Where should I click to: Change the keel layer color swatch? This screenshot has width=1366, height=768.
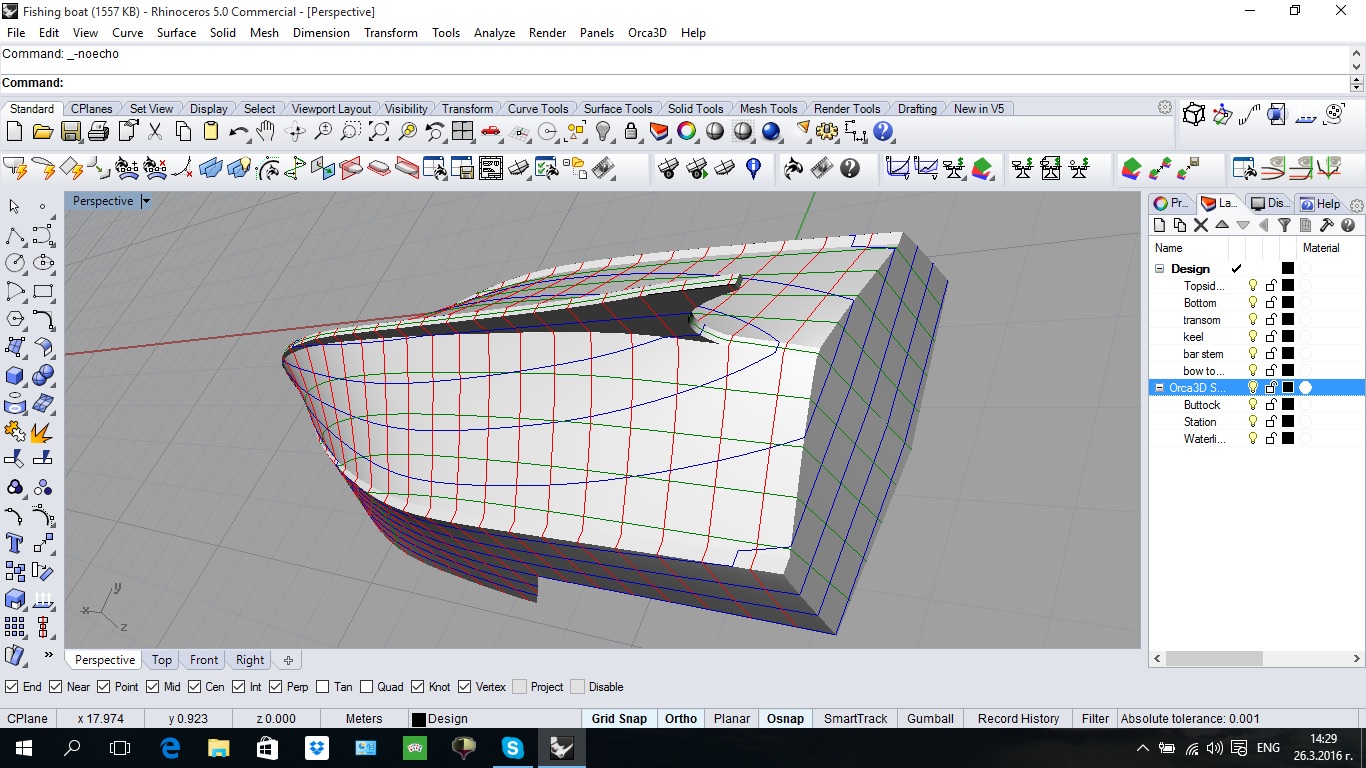(1288, 337)
